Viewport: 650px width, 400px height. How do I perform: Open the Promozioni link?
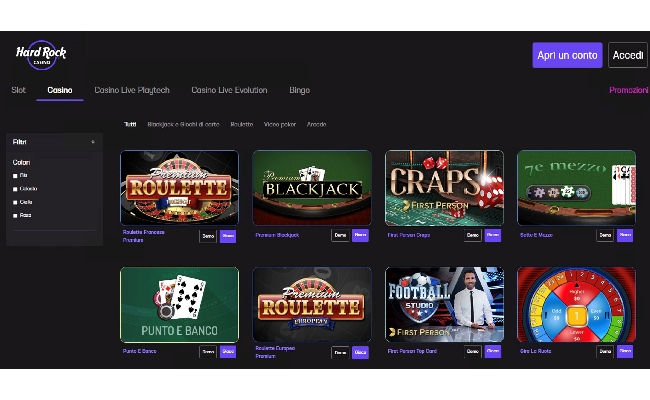click(628, 90)
